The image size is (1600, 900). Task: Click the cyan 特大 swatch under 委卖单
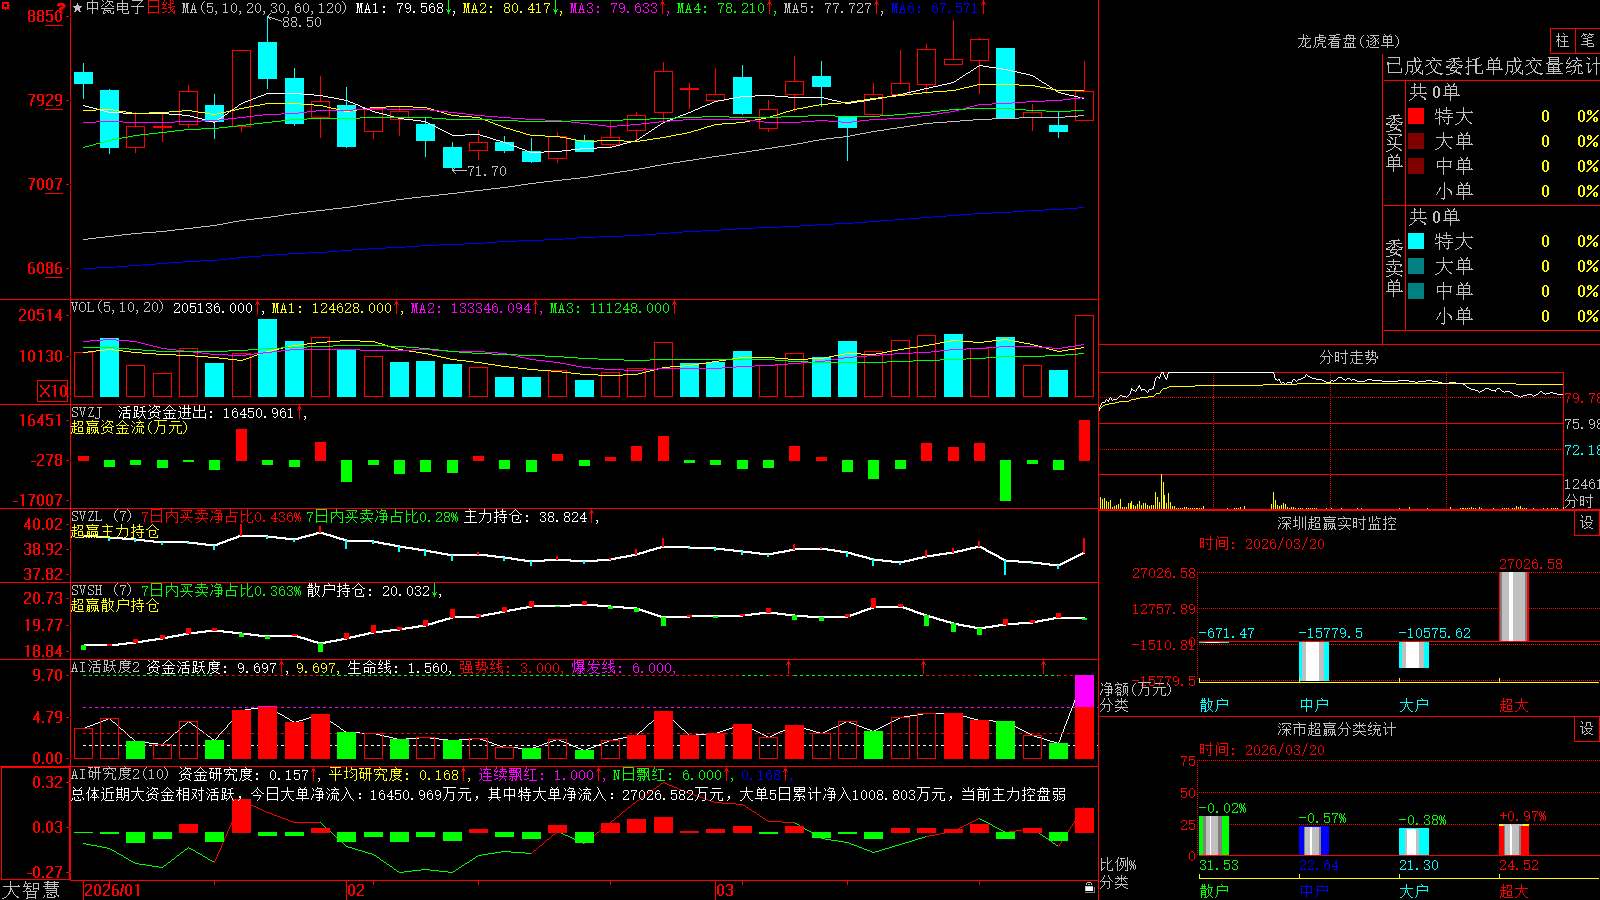[x=1416, y=241]
